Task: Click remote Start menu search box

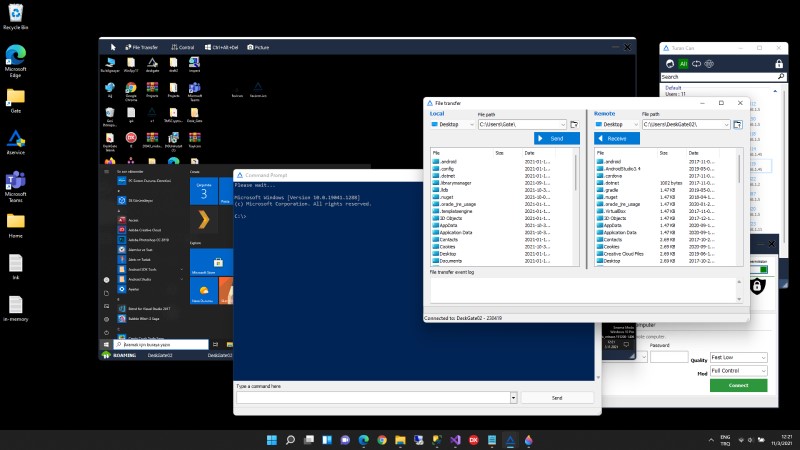Action: coord(161,344)
